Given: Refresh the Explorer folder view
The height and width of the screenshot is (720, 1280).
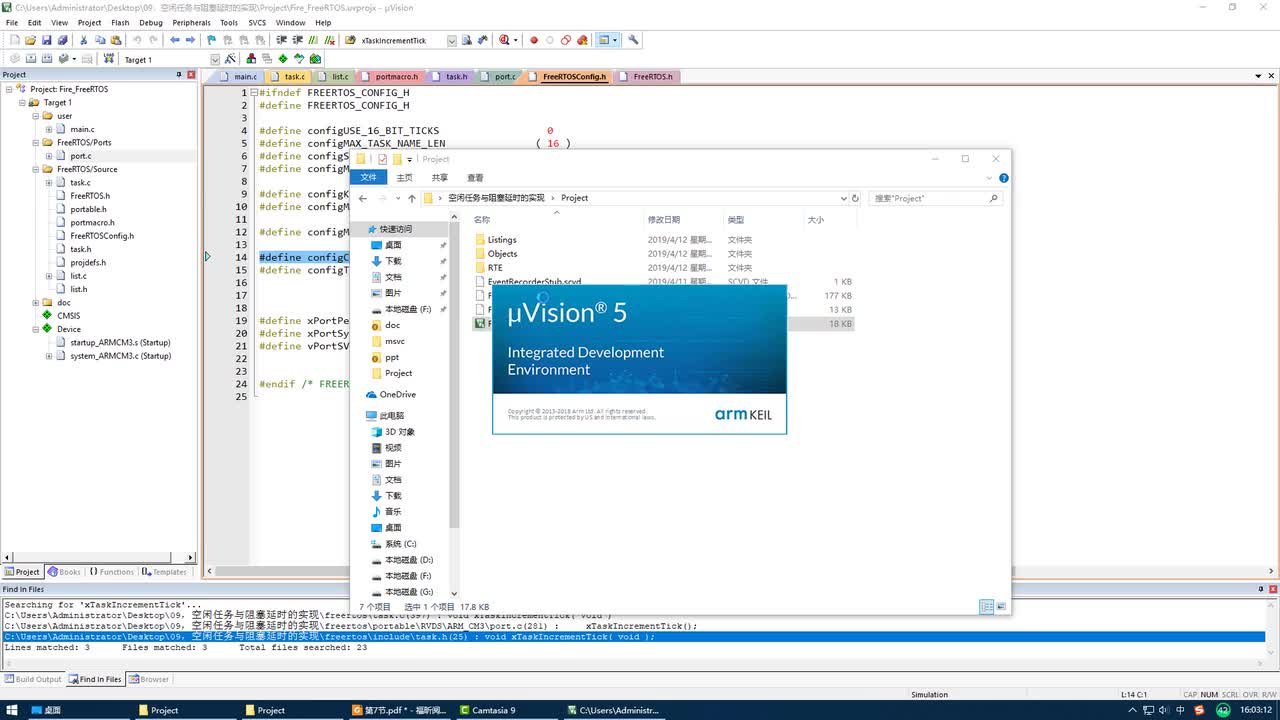Looking at the screenshot, I should (855, 198).
